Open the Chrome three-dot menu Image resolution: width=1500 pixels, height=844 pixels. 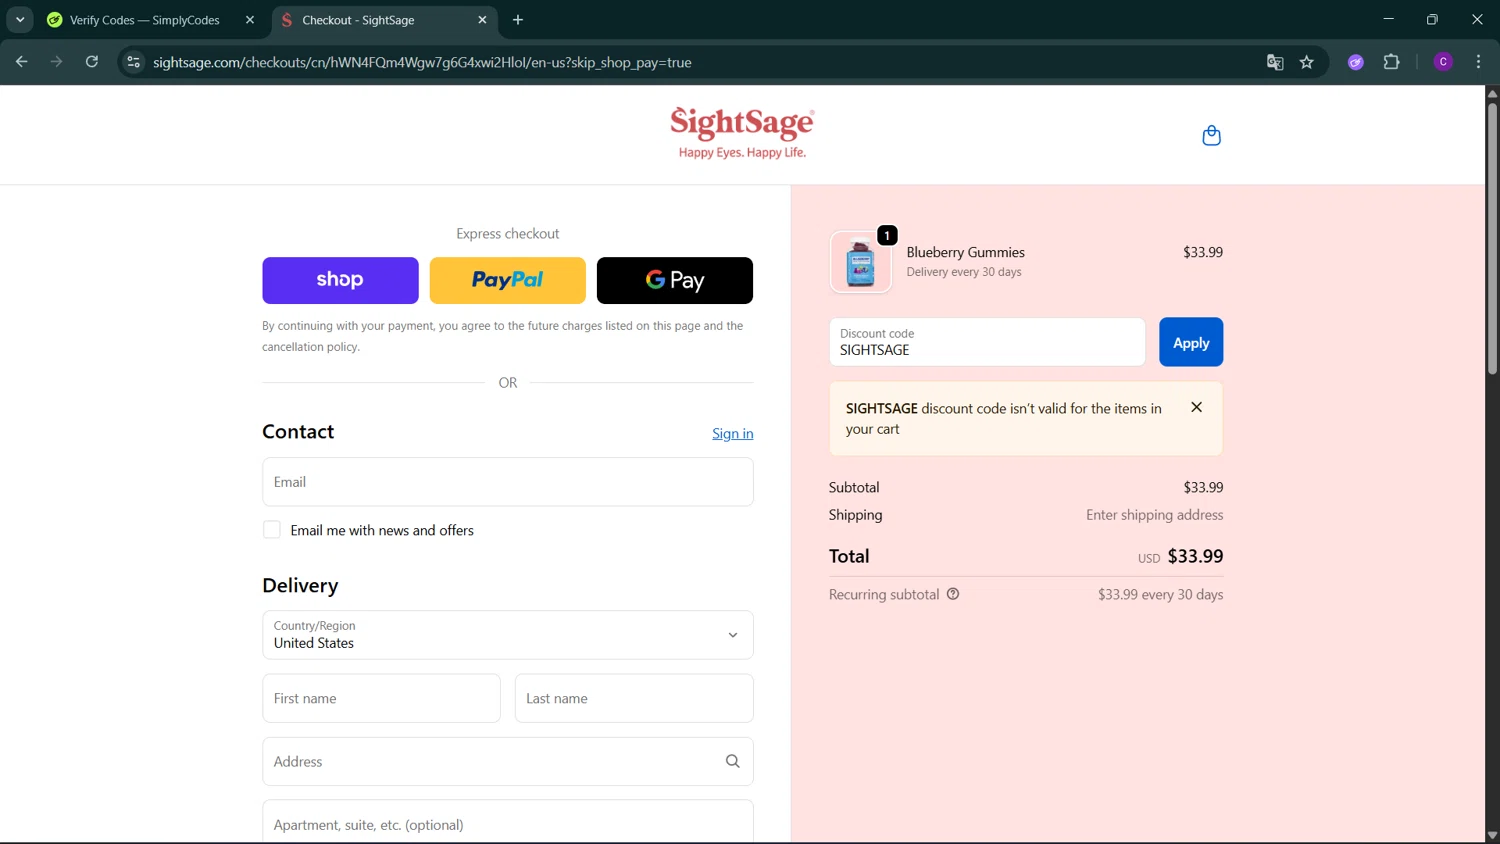click(1478, 62)
